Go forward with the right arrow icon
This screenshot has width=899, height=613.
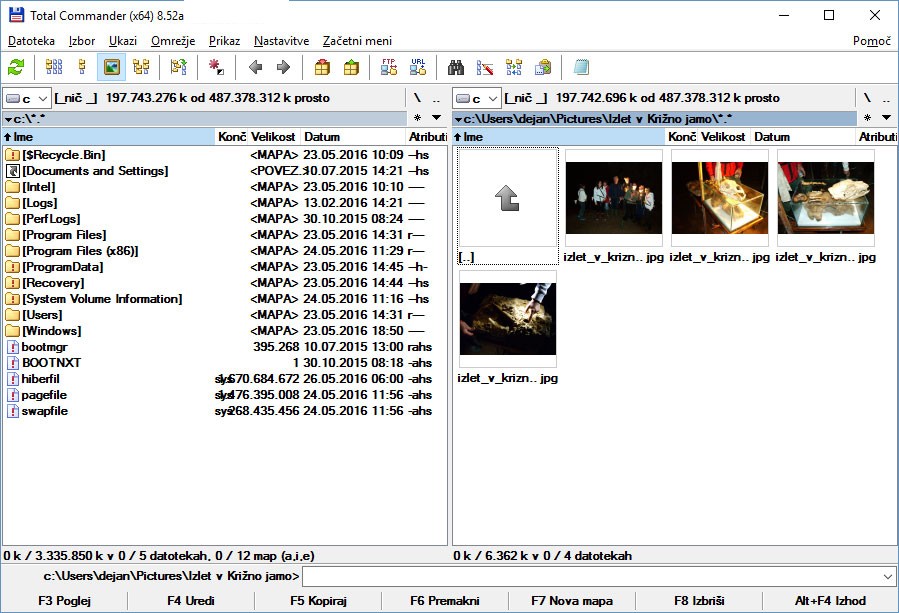(283, 67)
